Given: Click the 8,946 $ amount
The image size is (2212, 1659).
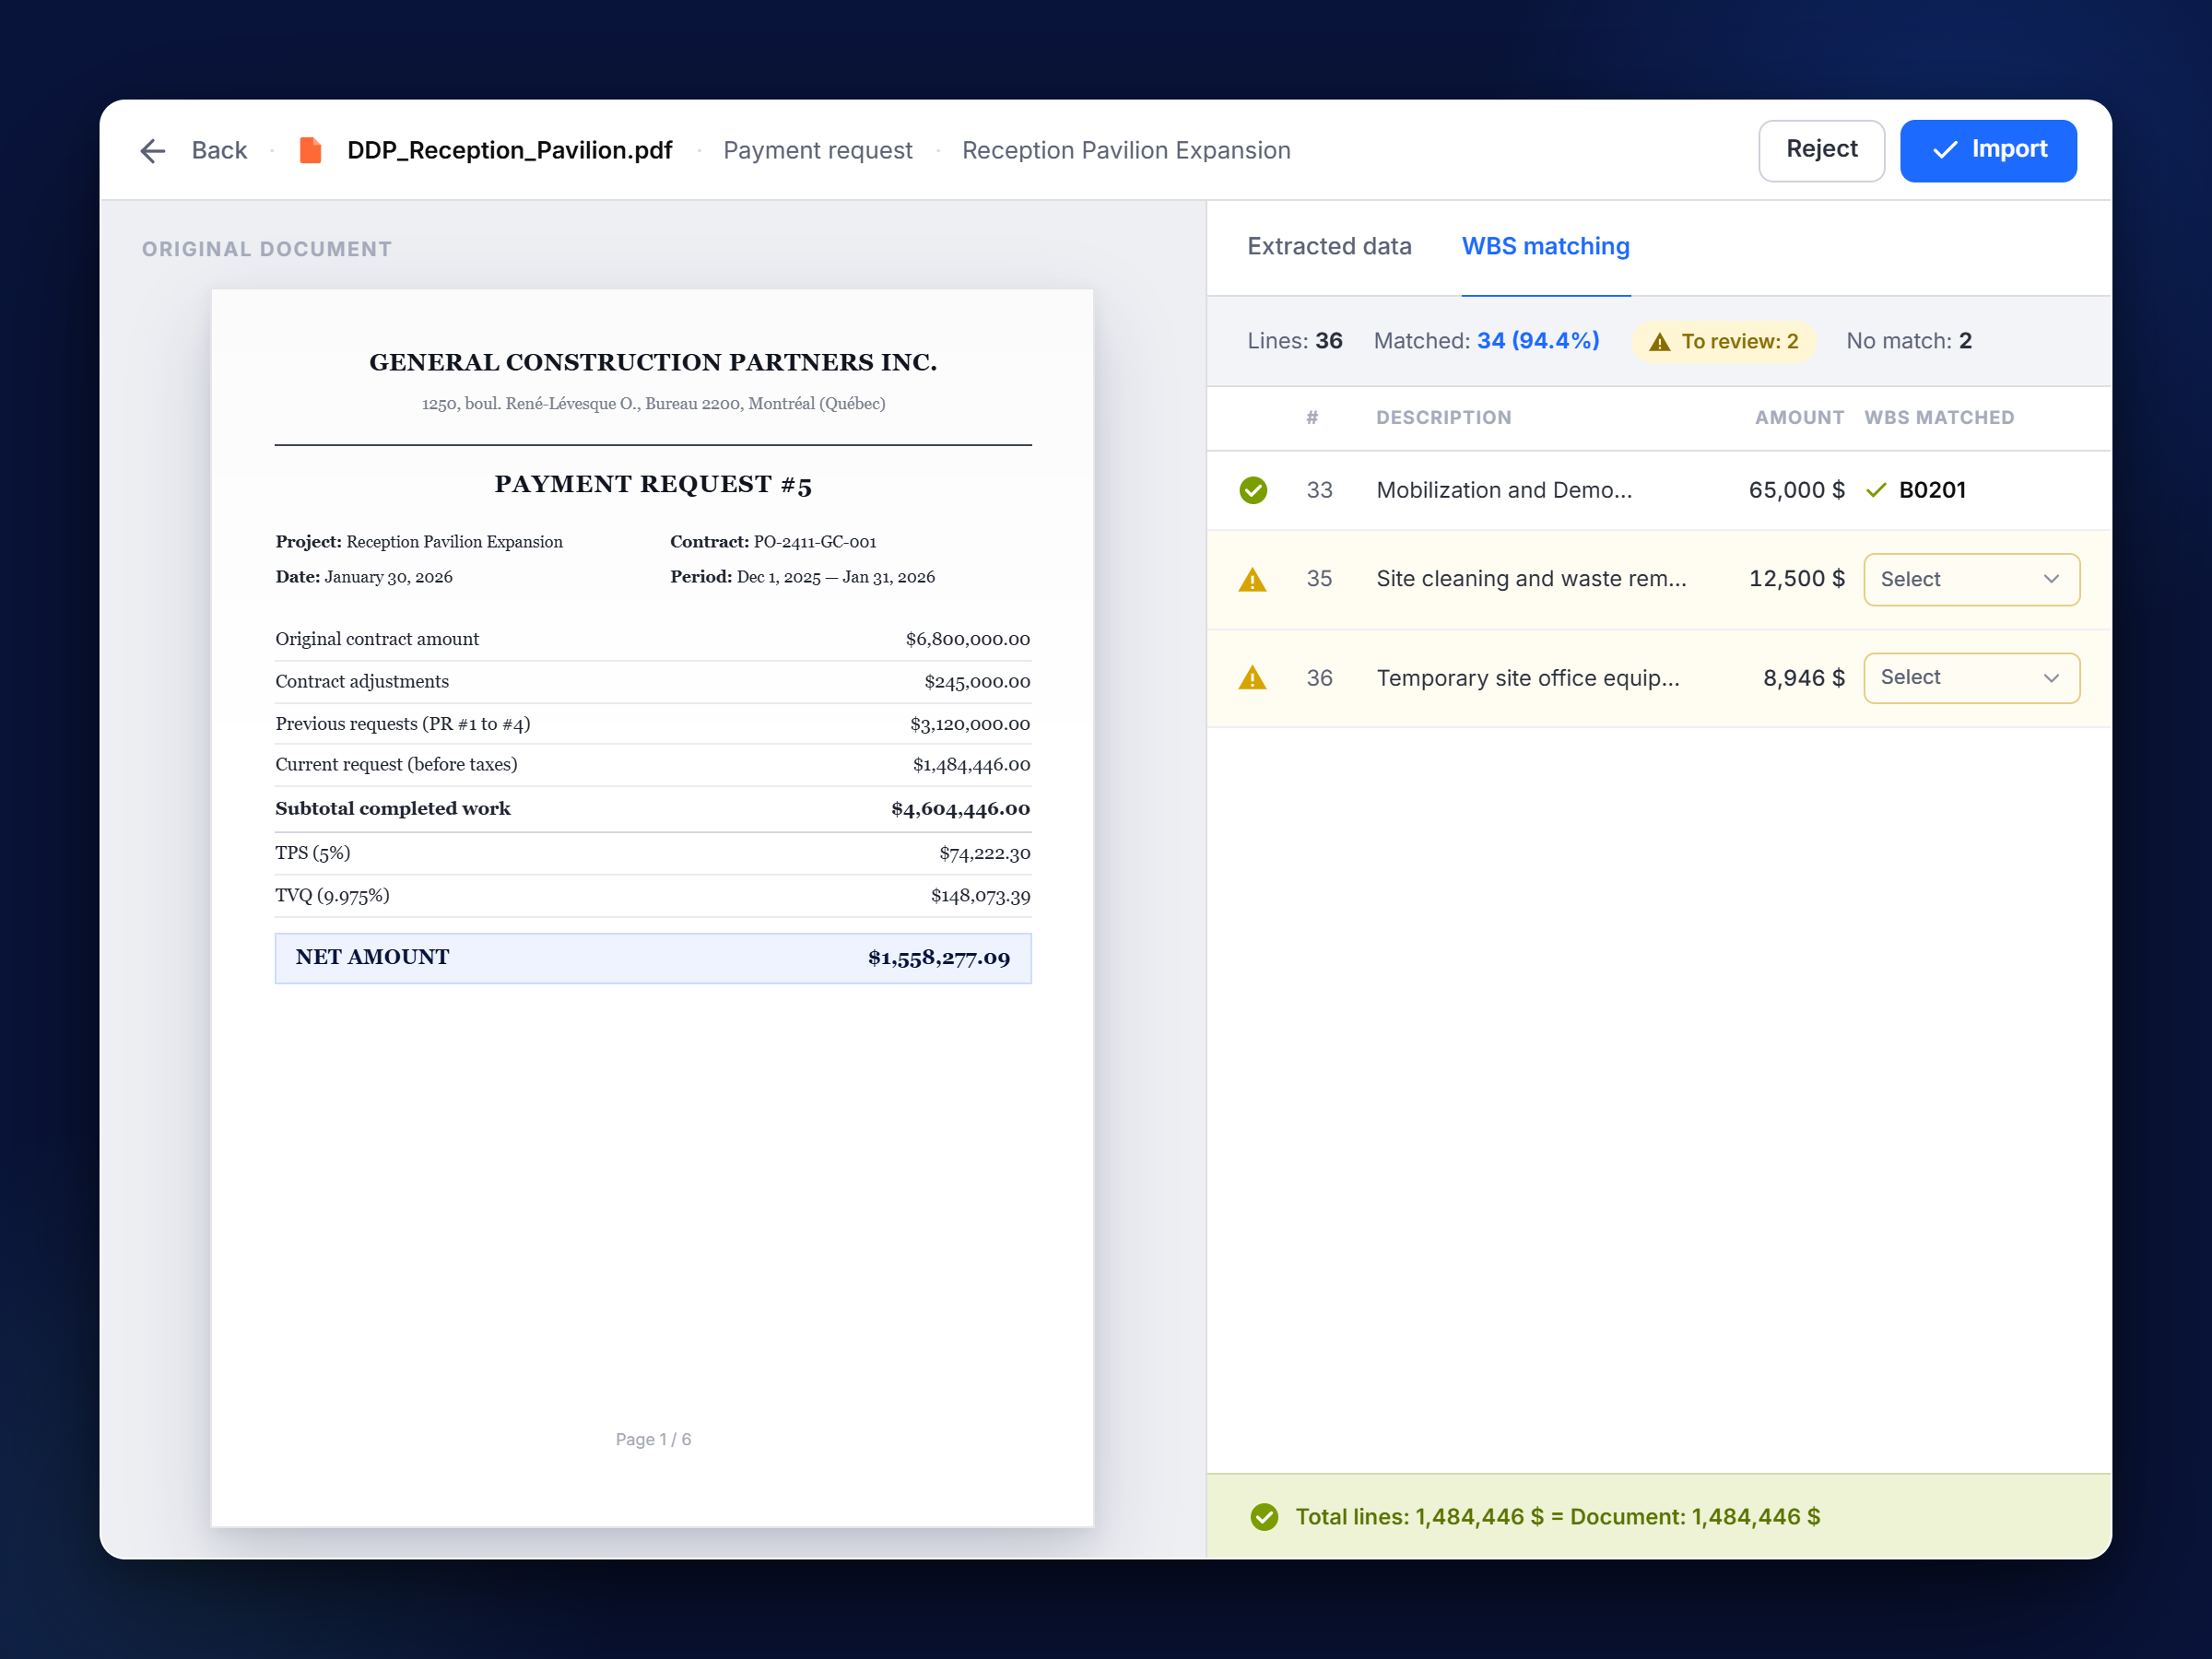Looking at the screenshot, I should click(x=1803, y=678).
